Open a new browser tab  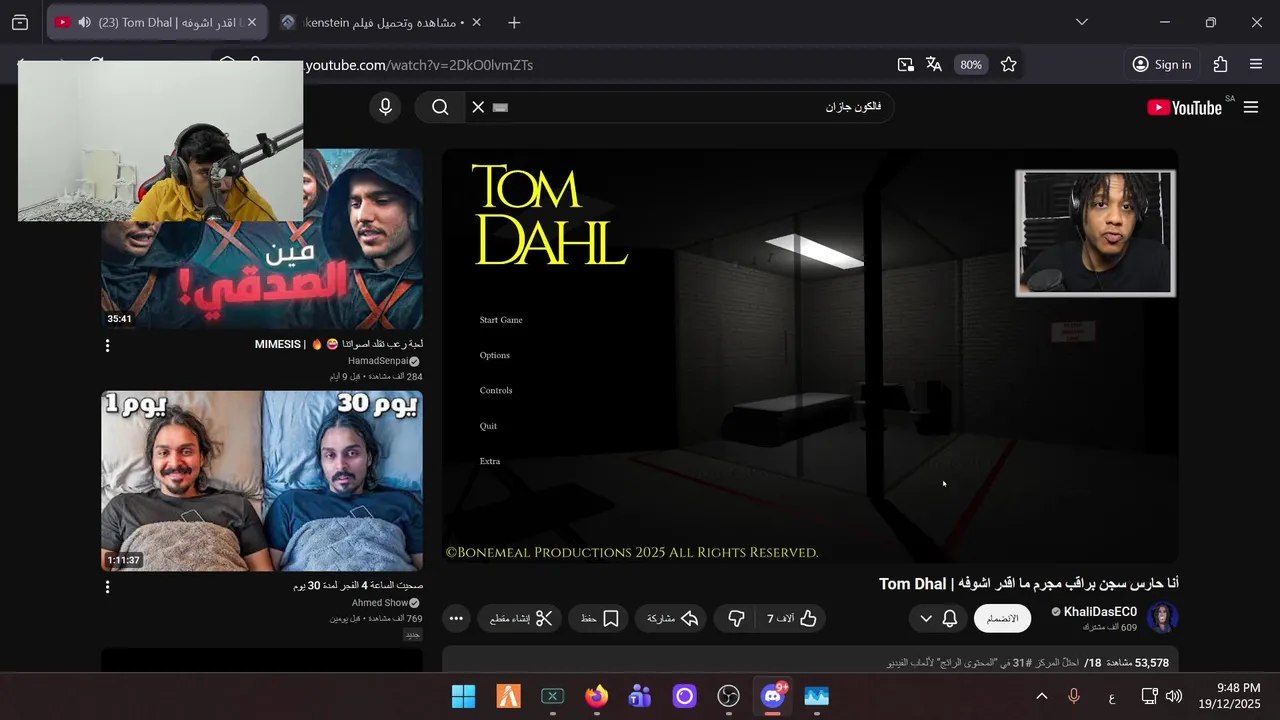(514, 22)
